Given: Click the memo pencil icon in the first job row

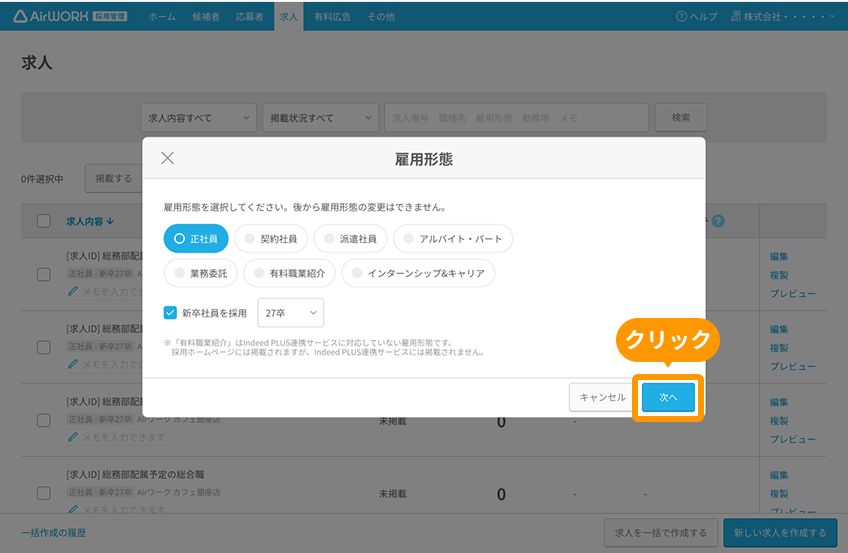Looking at the screenshot, I should (72, 291).
